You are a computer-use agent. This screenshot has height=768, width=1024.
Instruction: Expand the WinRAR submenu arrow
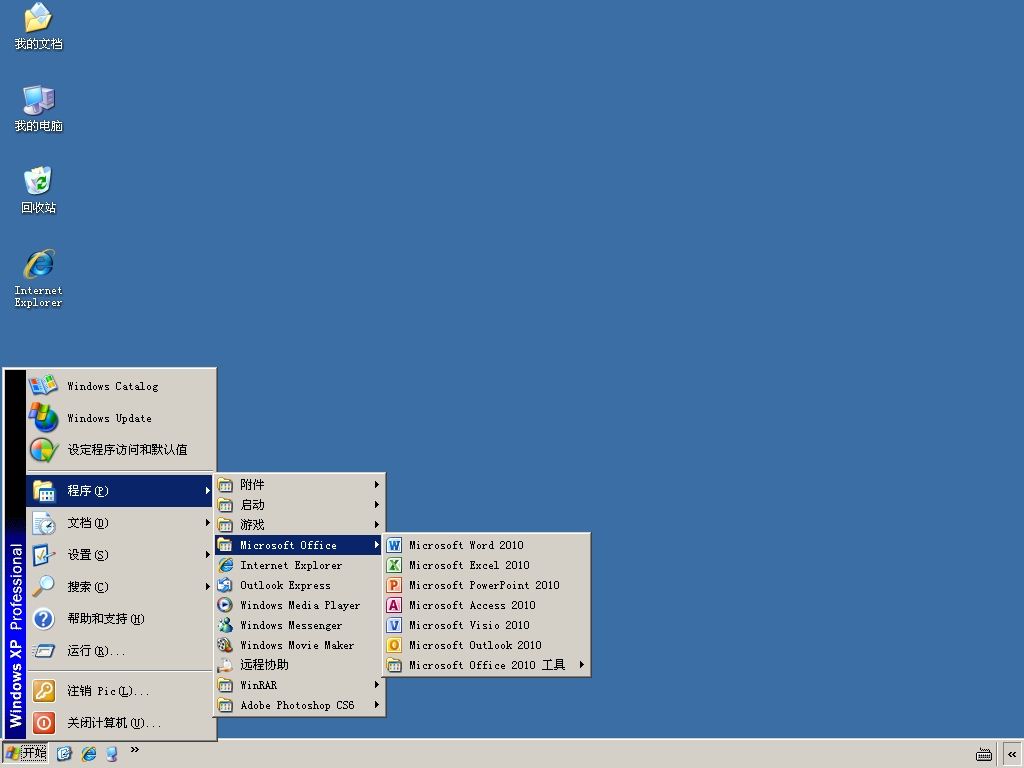click(x=377, y=685)
